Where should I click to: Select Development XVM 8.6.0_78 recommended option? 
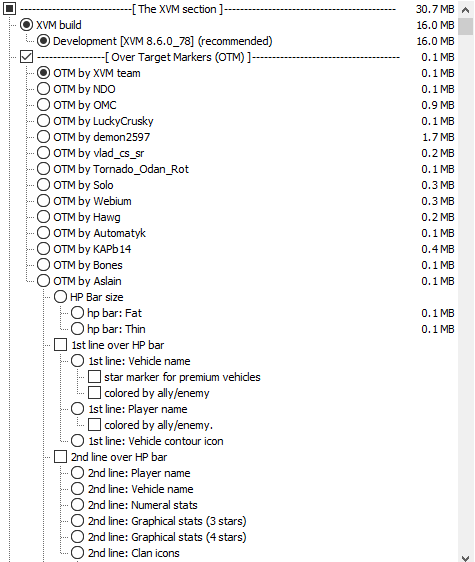click(43, 41)
